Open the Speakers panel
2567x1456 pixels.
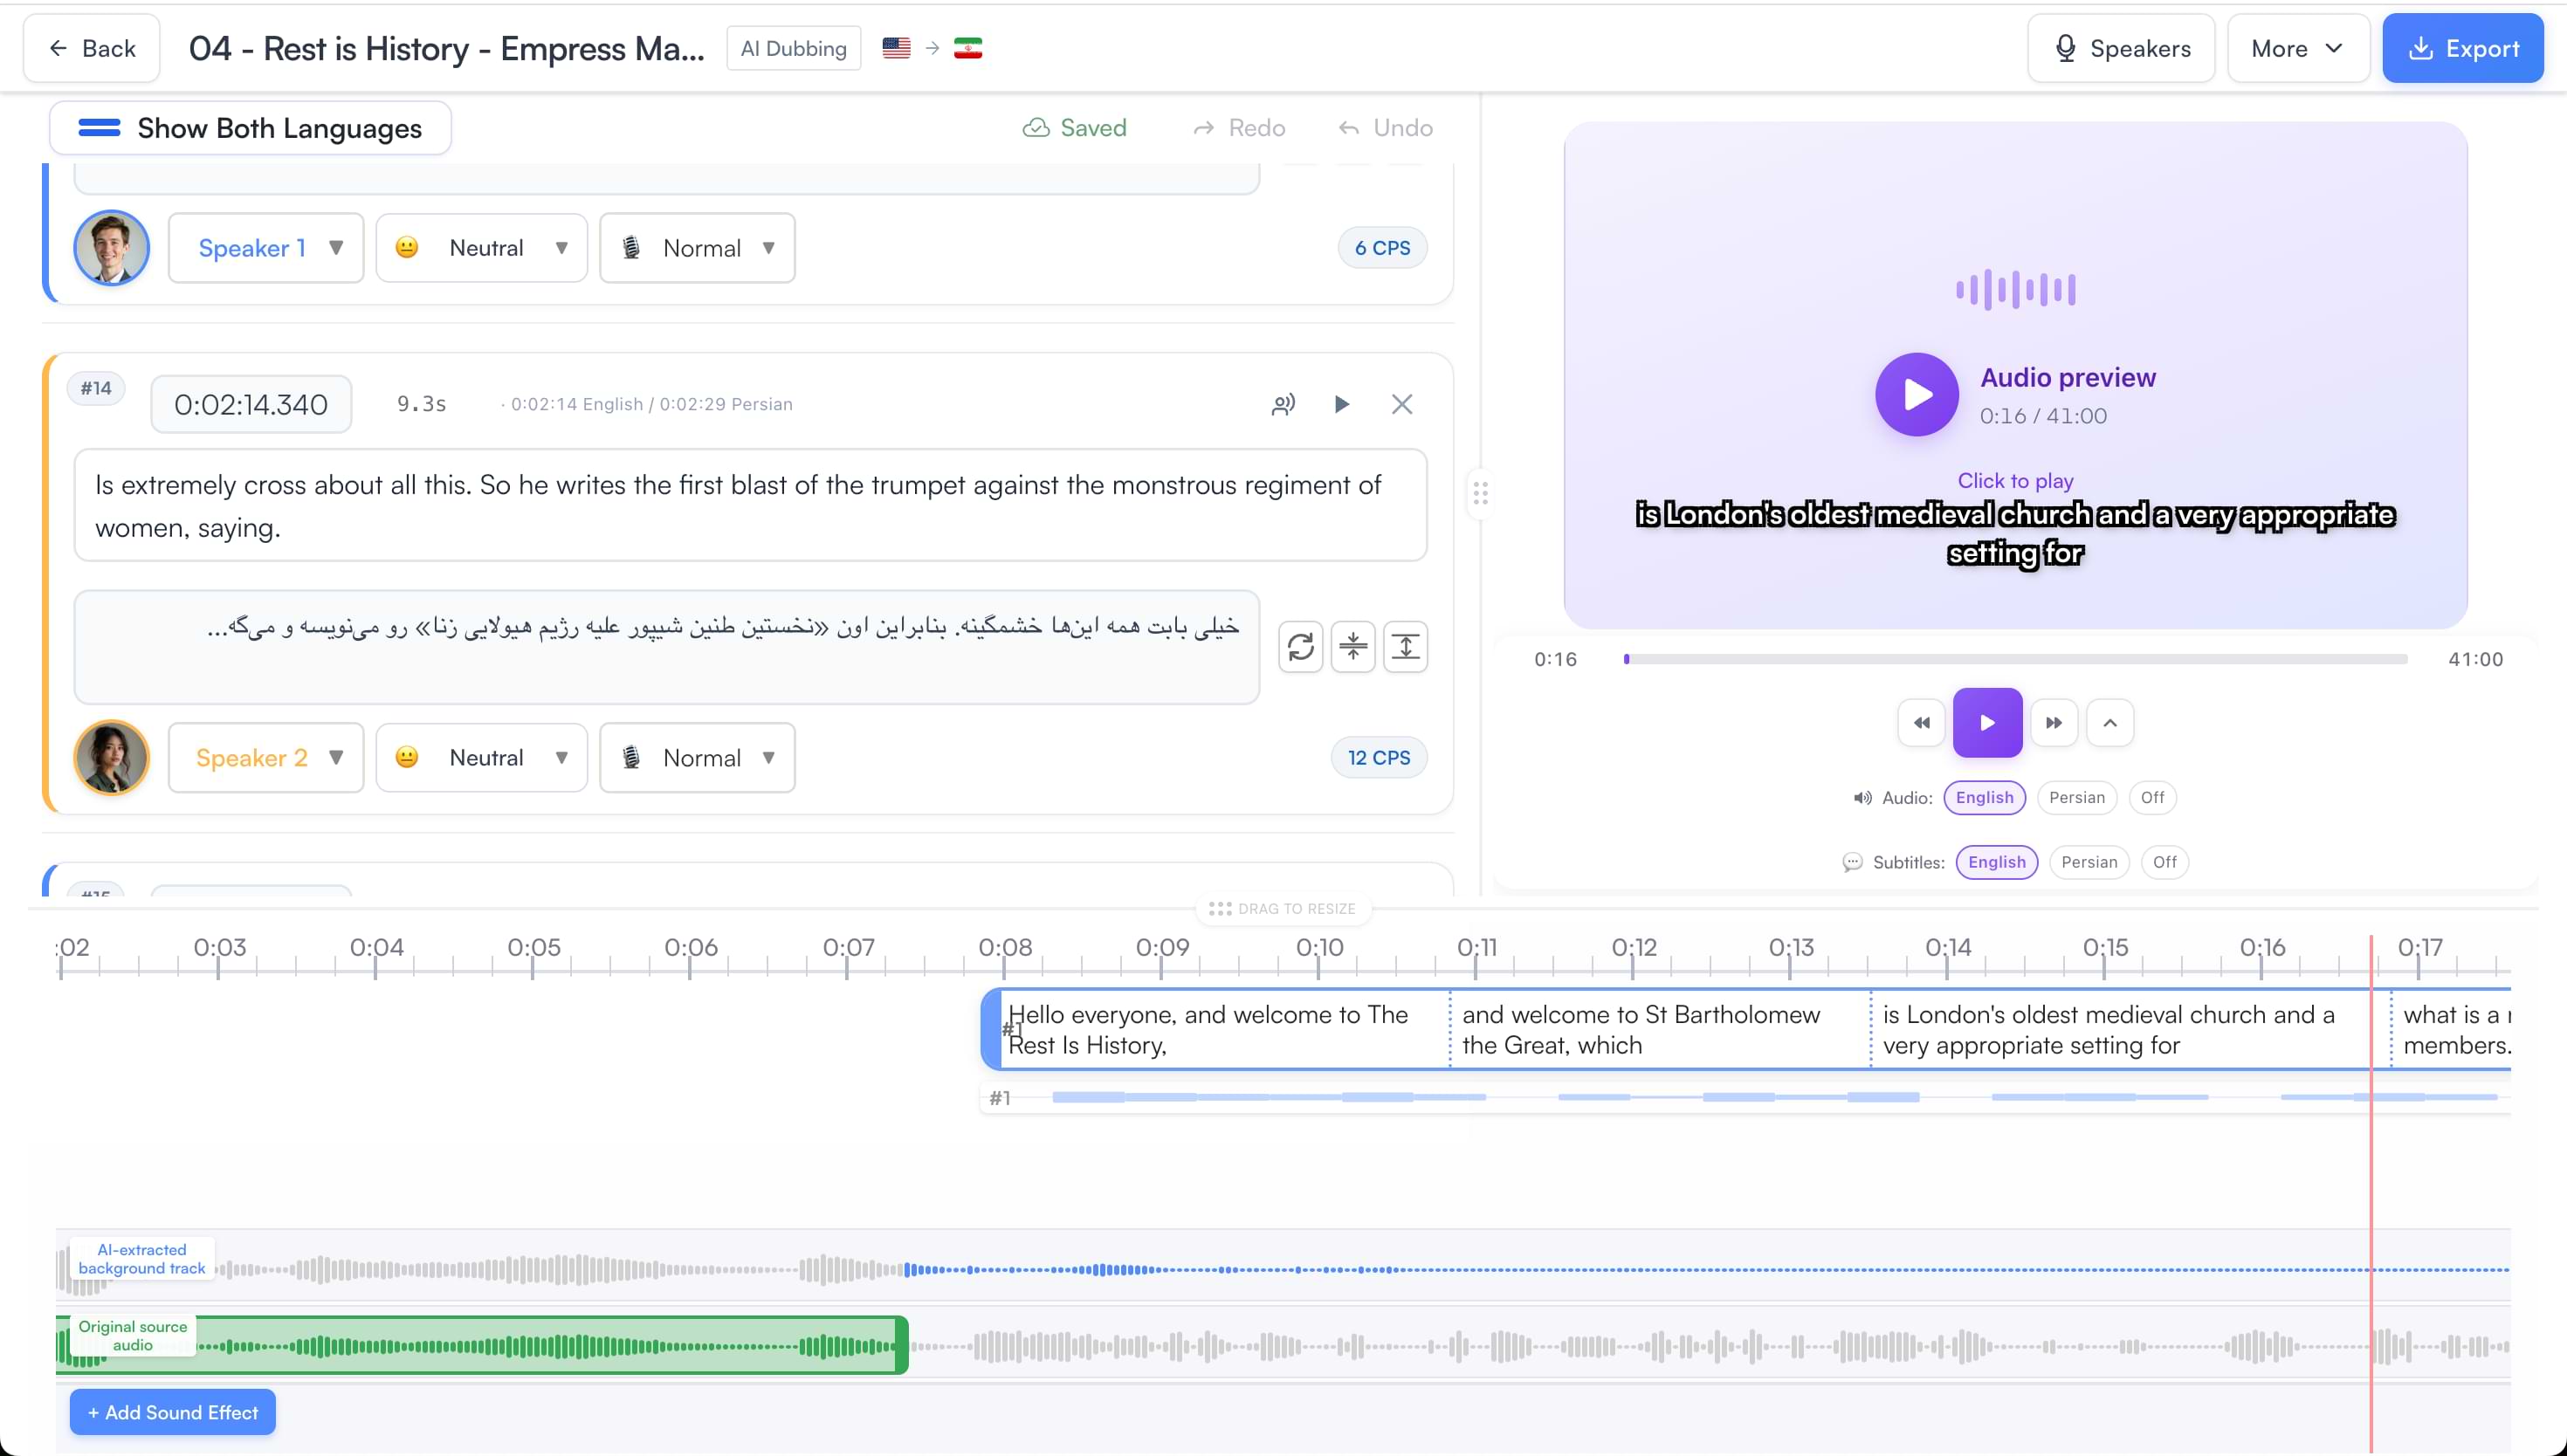click(x=2121, y=48)
